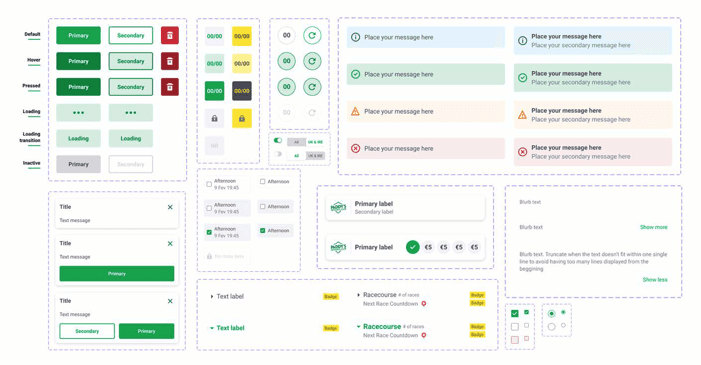701x365 pixels.
Task: Check Afternoon 9 Fev checkbox on white background
Action: tap(209, 184)
